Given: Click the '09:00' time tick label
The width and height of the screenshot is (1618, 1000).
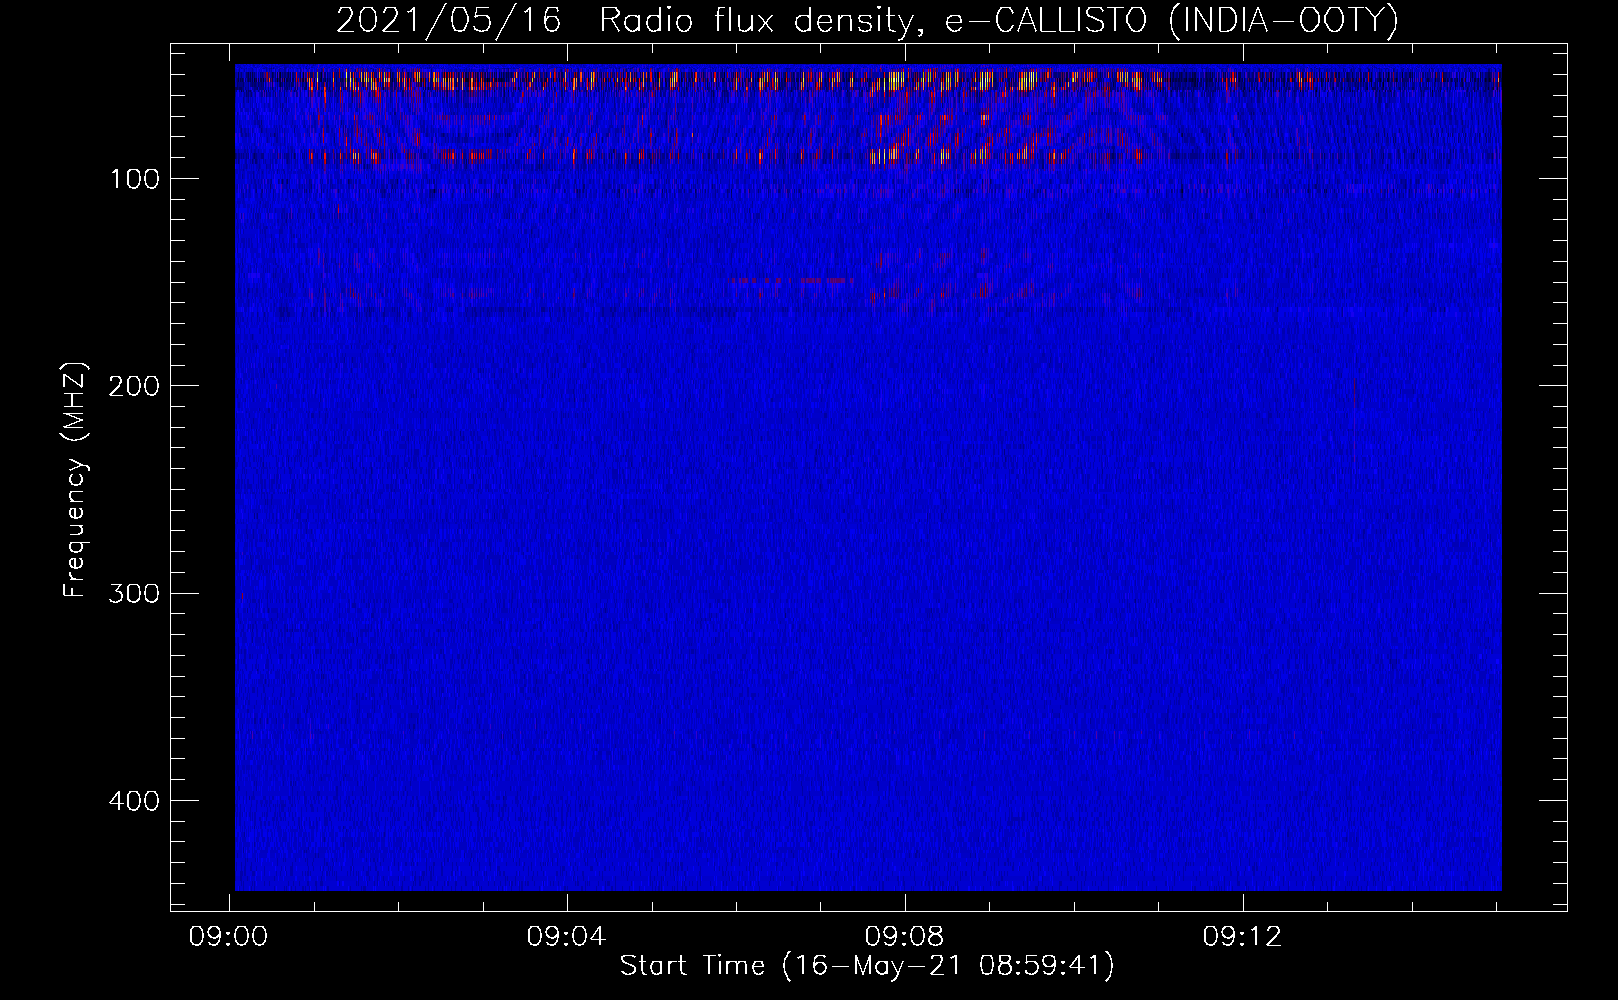Looking at the screenshot, I should point(229,937).
